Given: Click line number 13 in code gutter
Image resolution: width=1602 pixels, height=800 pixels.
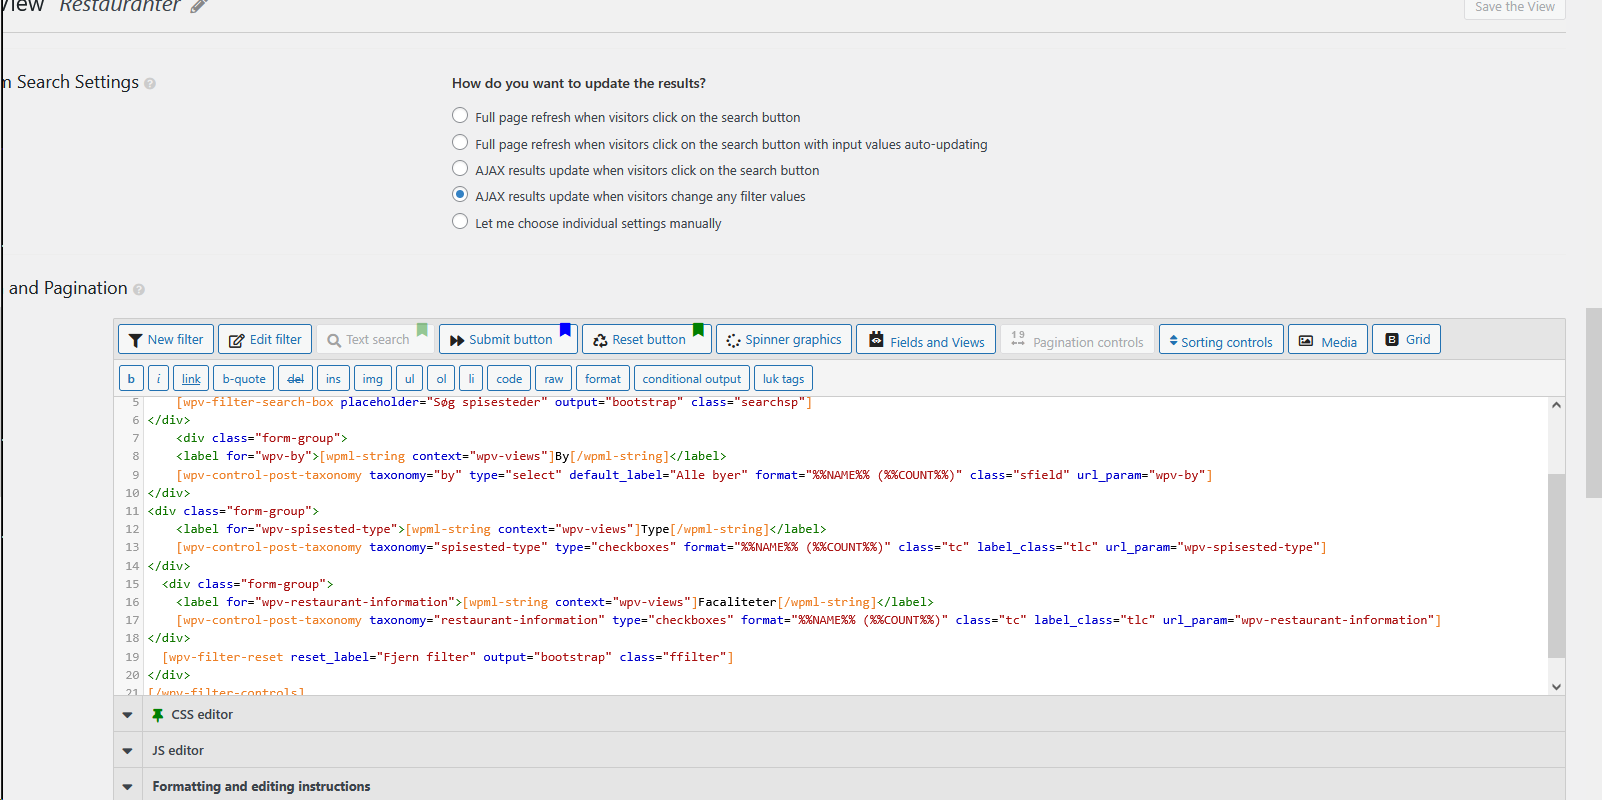Looking at the screenshot, I should [x=132, y=548].
